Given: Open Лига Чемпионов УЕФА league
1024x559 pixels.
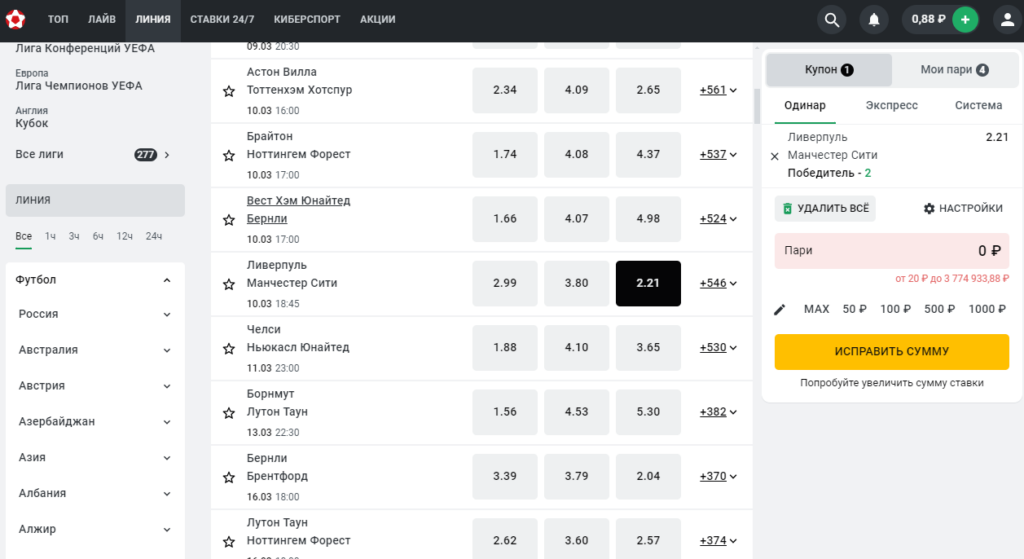Looking at the screenshot, I should tap(79, 86).
